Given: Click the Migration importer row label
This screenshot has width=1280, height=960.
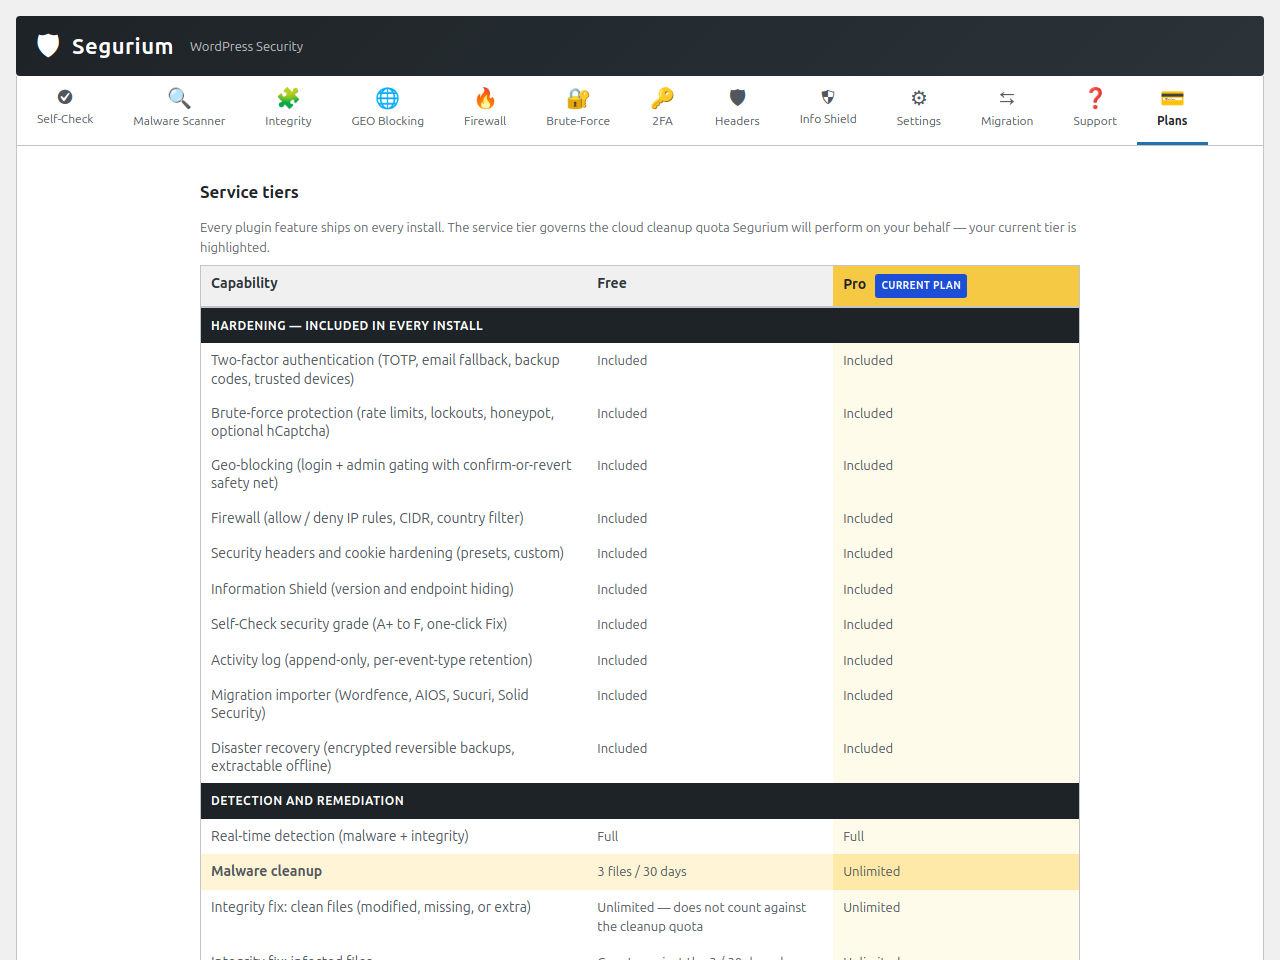Looking at the screenshot, I should 370,704.
